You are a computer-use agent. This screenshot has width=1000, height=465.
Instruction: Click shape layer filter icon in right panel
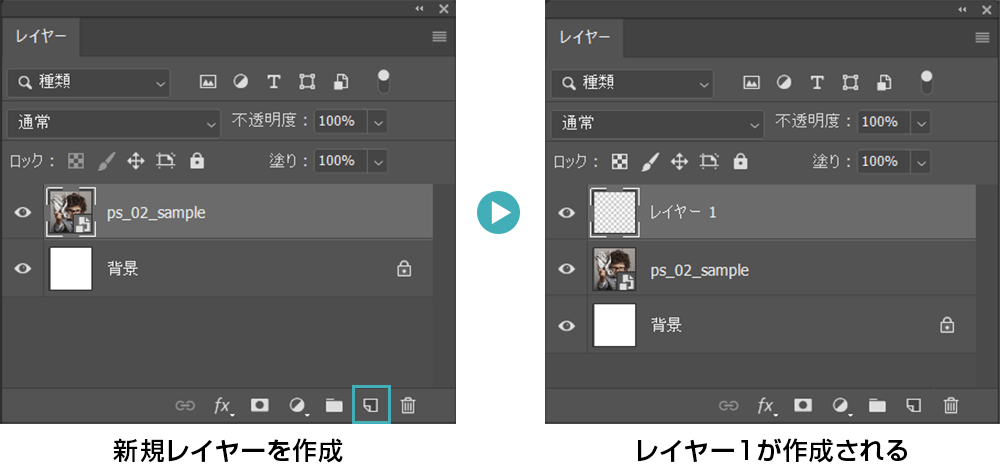point(851,82)
